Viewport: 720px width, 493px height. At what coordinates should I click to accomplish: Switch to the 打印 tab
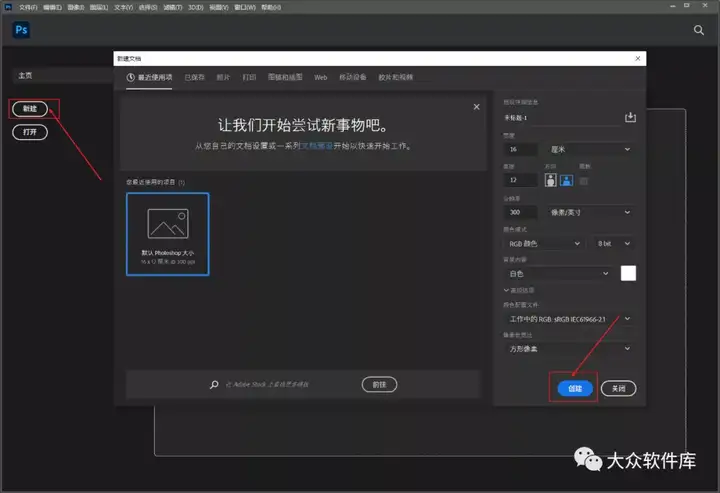pyautogui.click(x=249, y=77)
